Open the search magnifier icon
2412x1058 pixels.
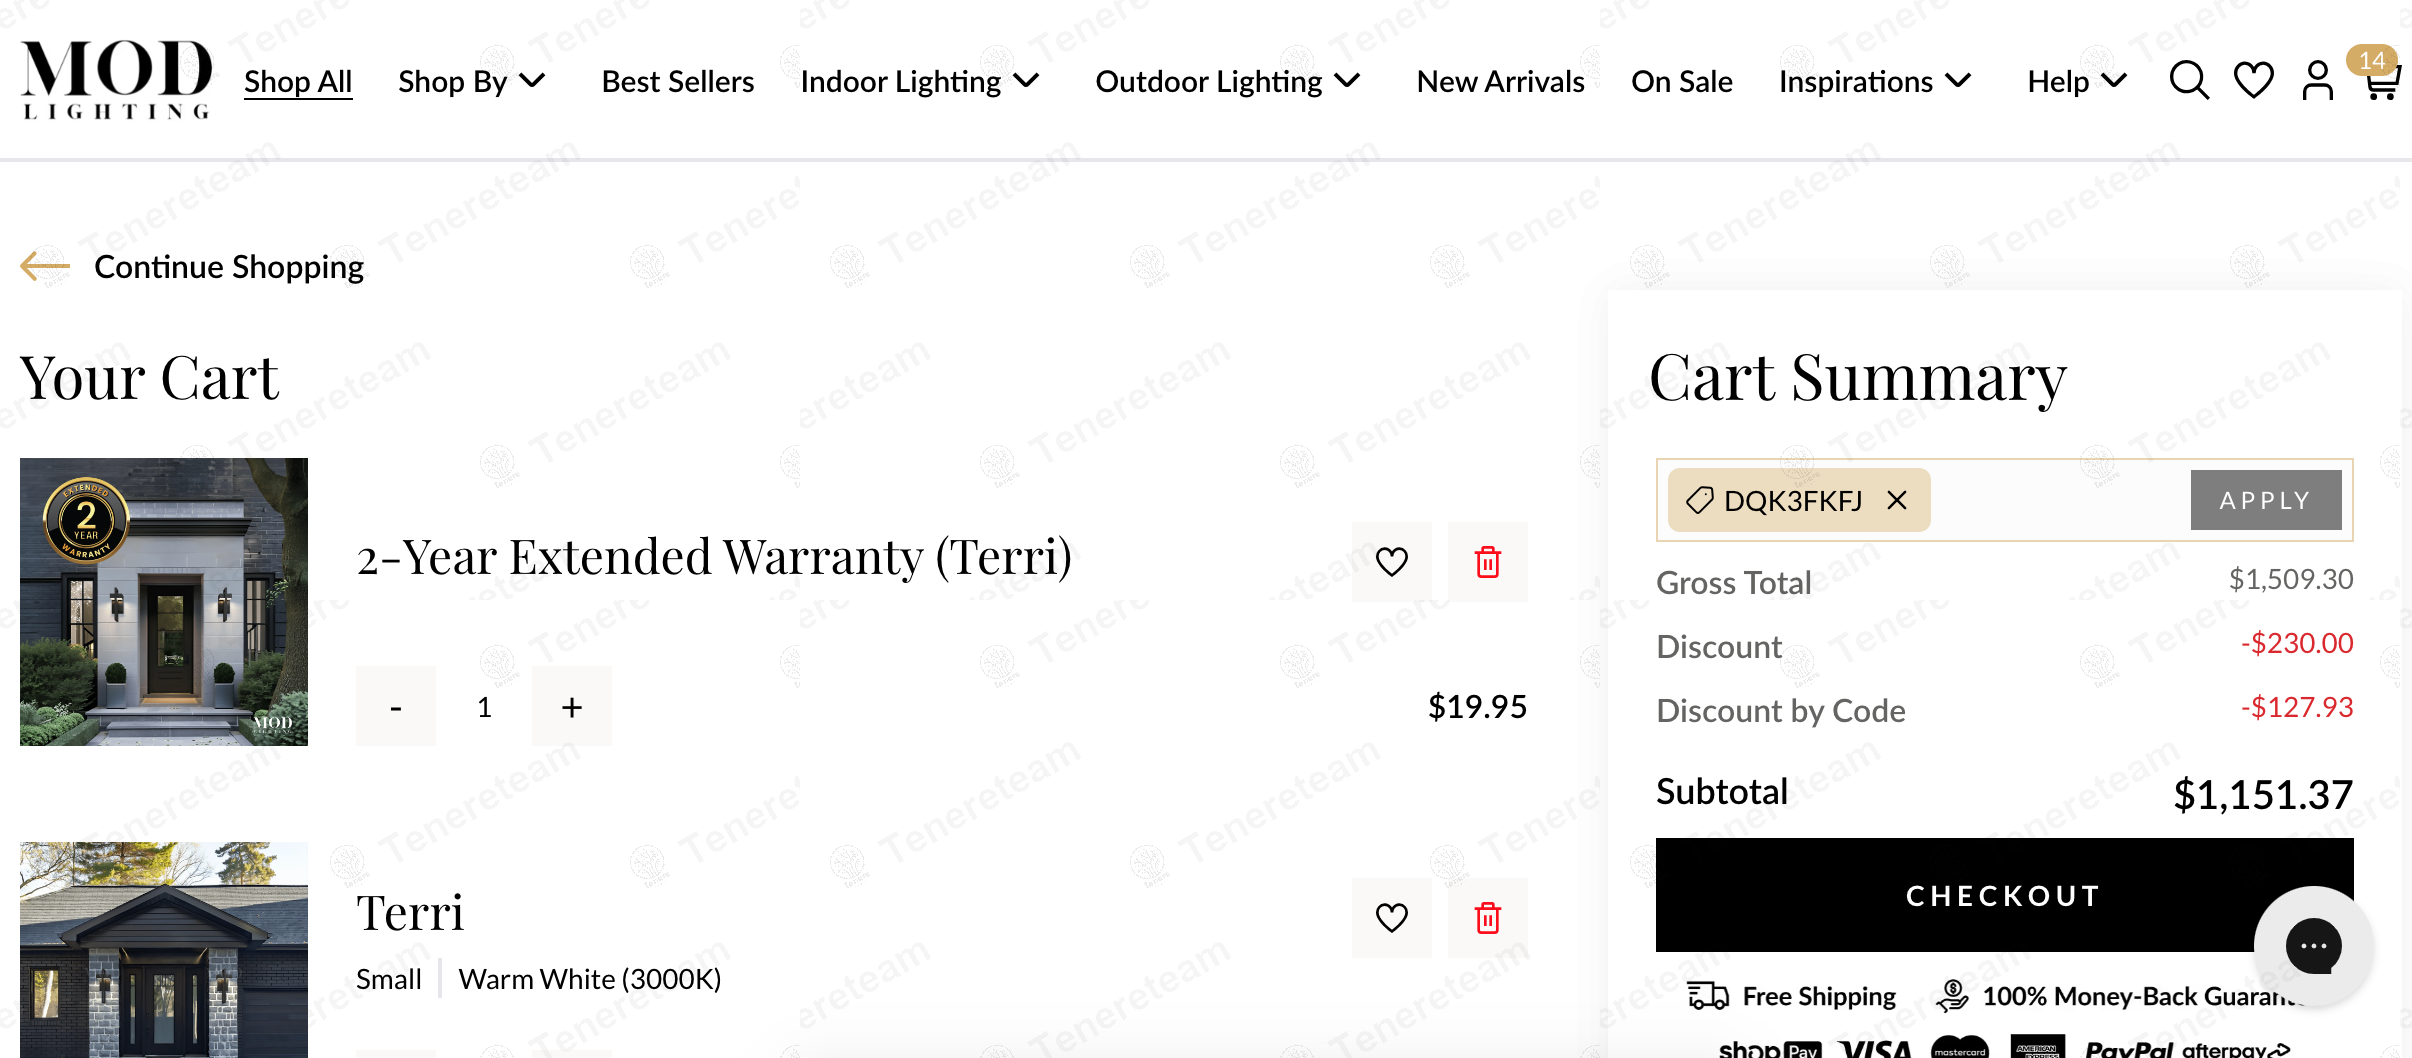2188,80
